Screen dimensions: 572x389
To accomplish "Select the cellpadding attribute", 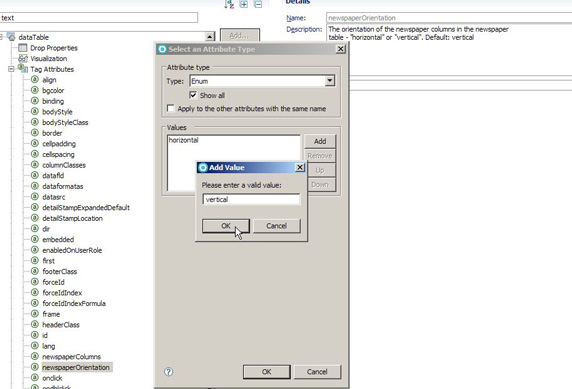I will coord(59,144).
